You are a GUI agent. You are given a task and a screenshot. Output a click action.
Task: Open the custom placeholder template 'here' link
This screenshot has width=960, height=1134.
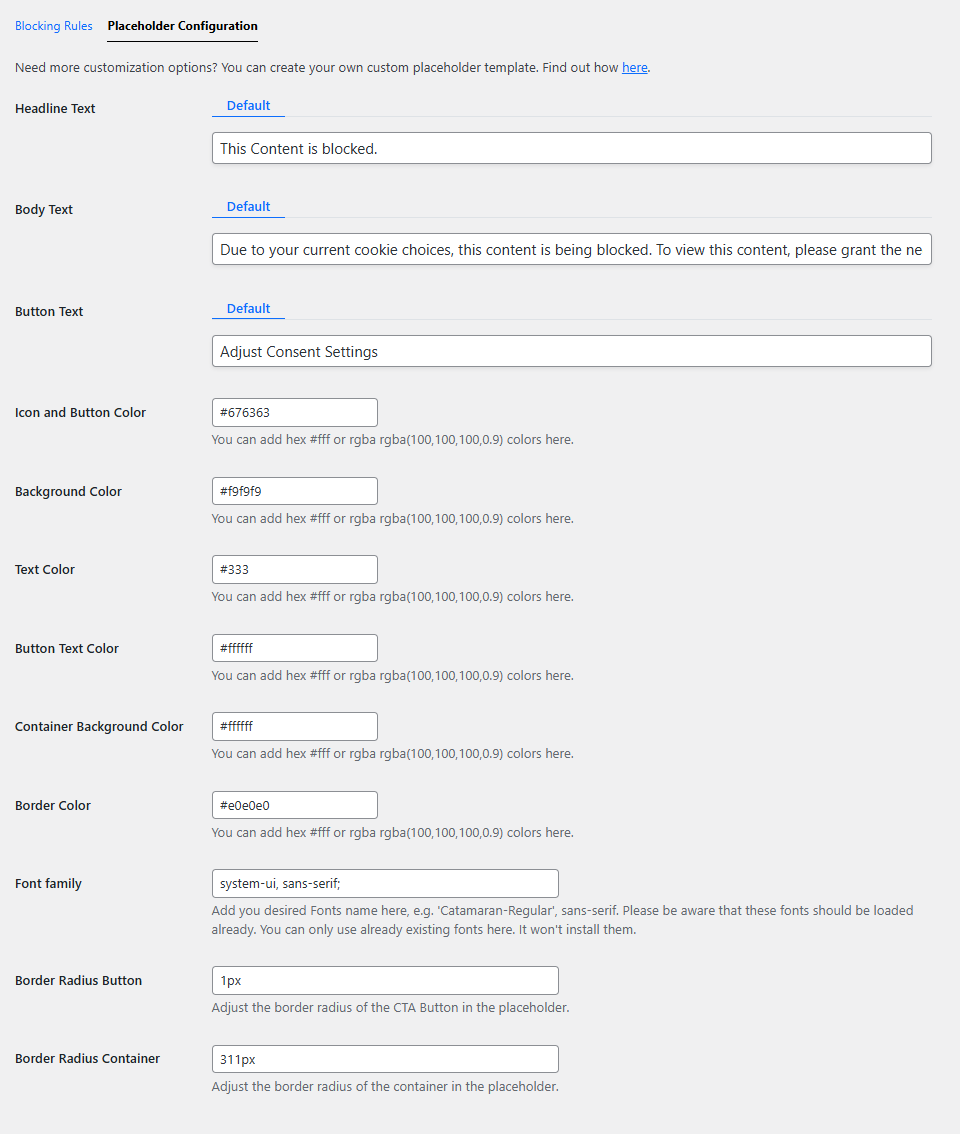click(634, 67)
